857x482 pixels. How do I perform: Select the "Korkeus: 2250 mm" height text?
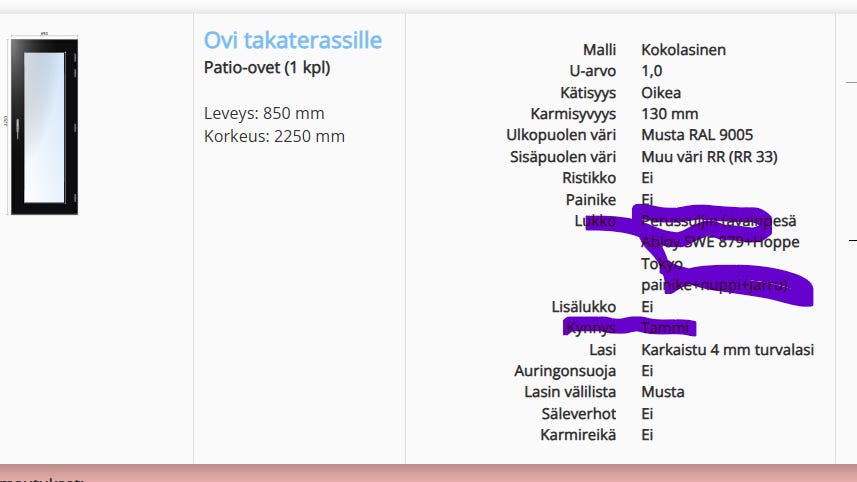coord(274,136)
